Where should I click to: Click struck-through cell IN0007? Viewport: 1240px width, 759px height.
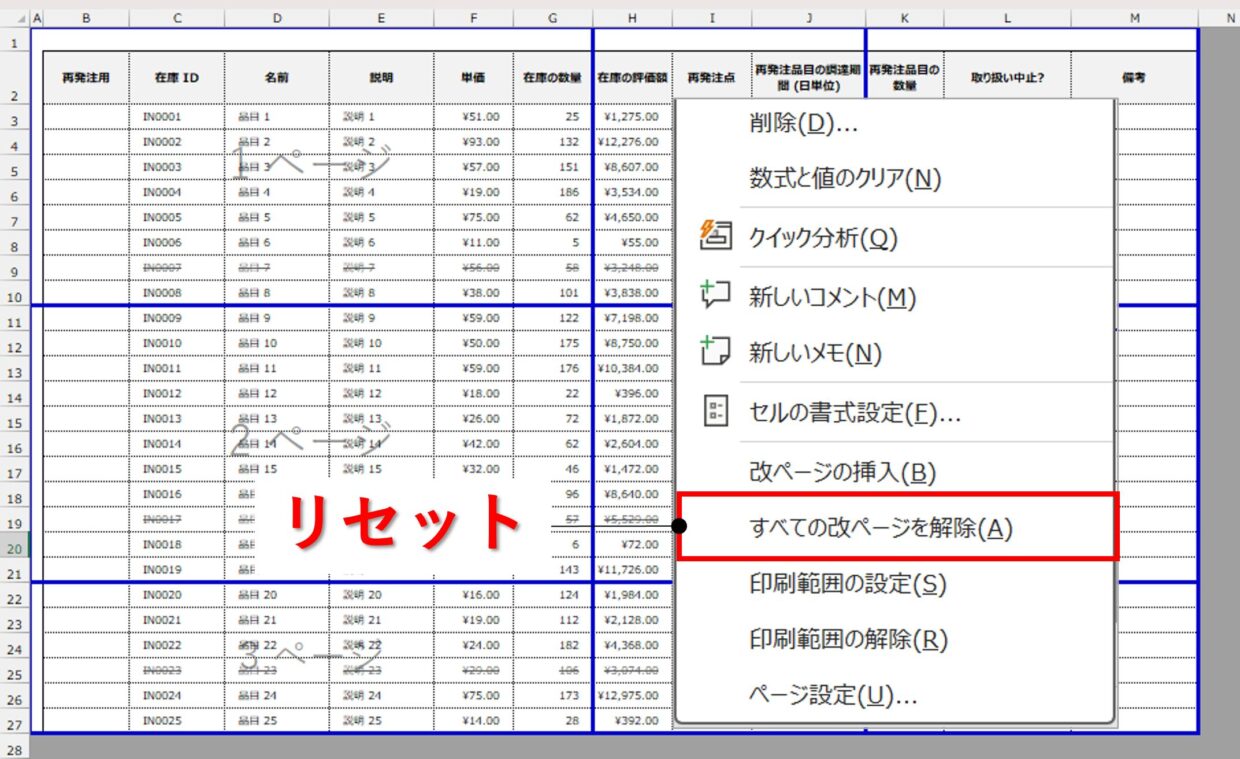tap(177, 267)
